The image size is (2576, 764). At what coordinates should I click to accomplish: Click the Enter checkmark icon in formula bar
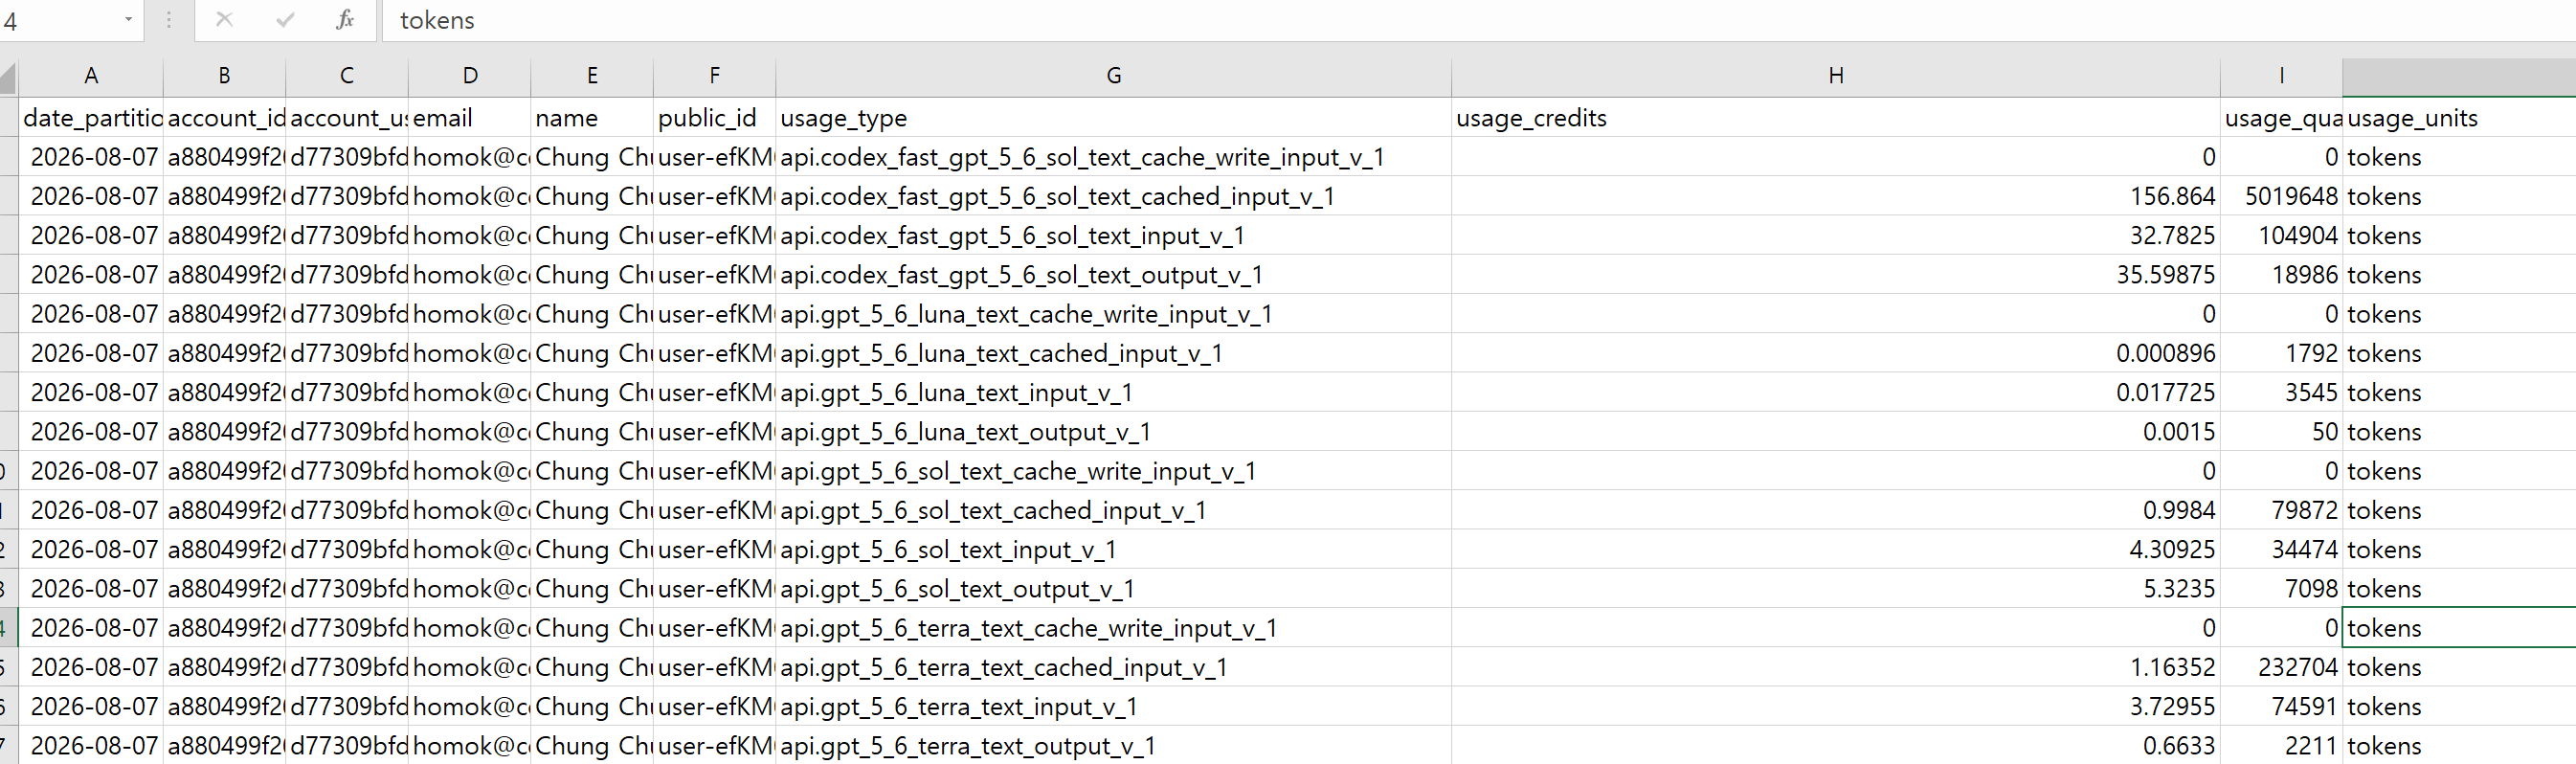tap(285, 20)
